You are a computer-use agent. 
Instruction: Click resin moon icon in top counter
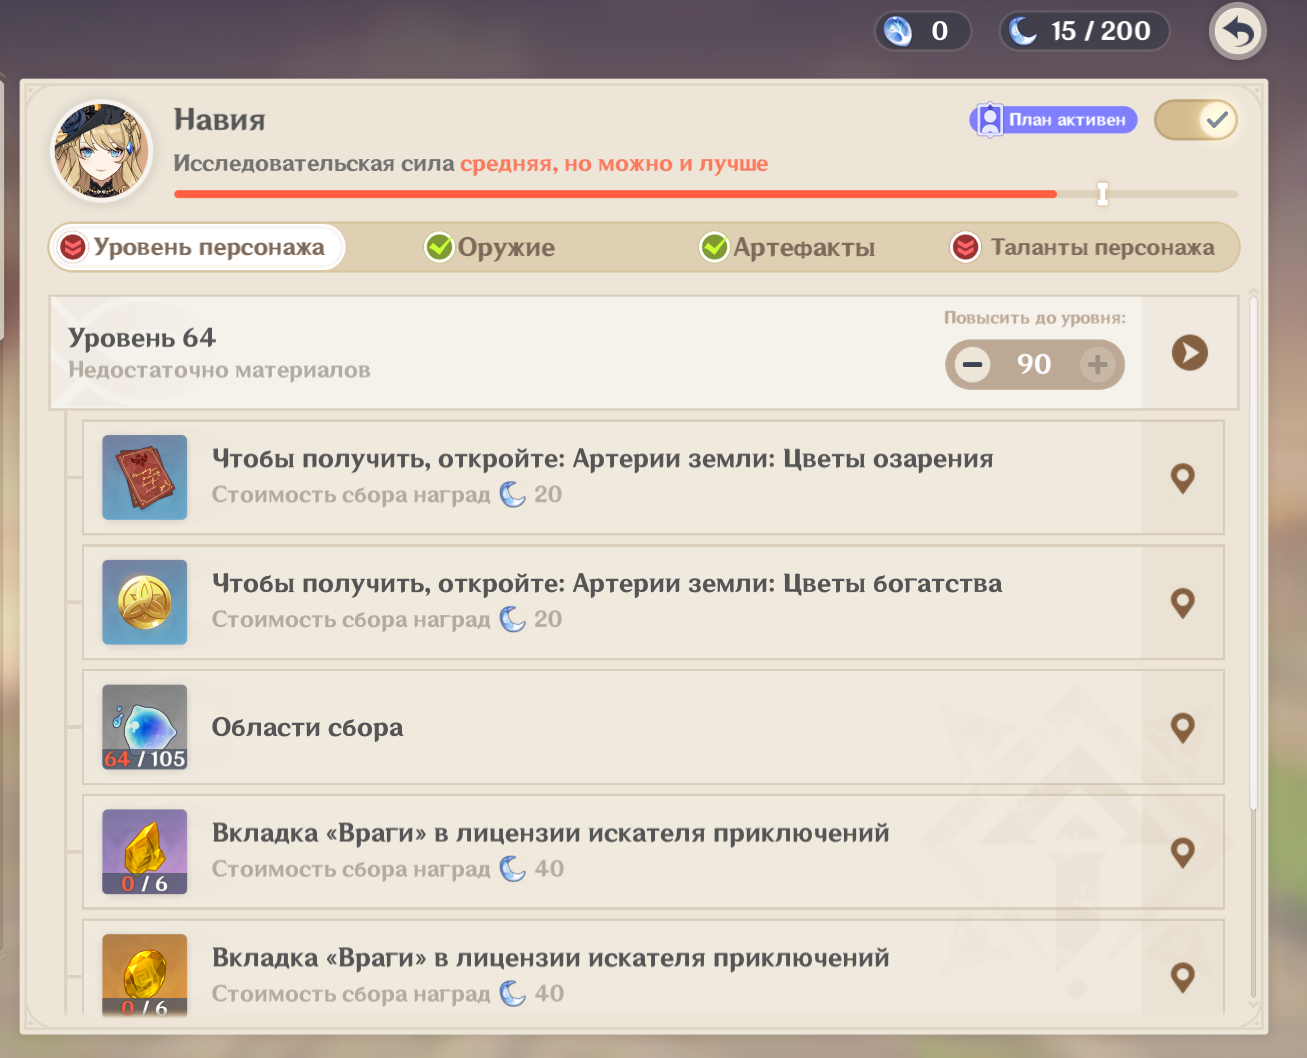click(1023, 31)
